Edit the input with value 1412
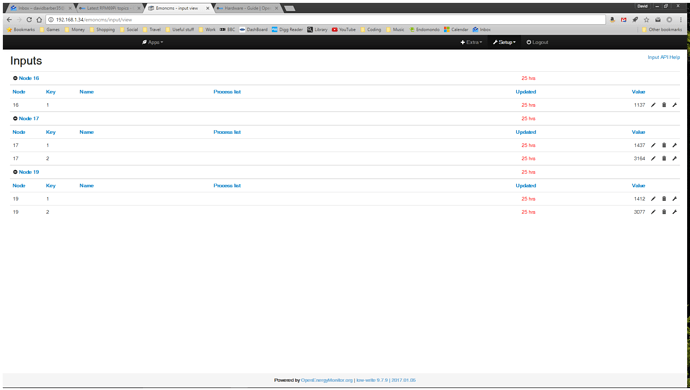Screen dimensions: 690x390 point(653,199)
